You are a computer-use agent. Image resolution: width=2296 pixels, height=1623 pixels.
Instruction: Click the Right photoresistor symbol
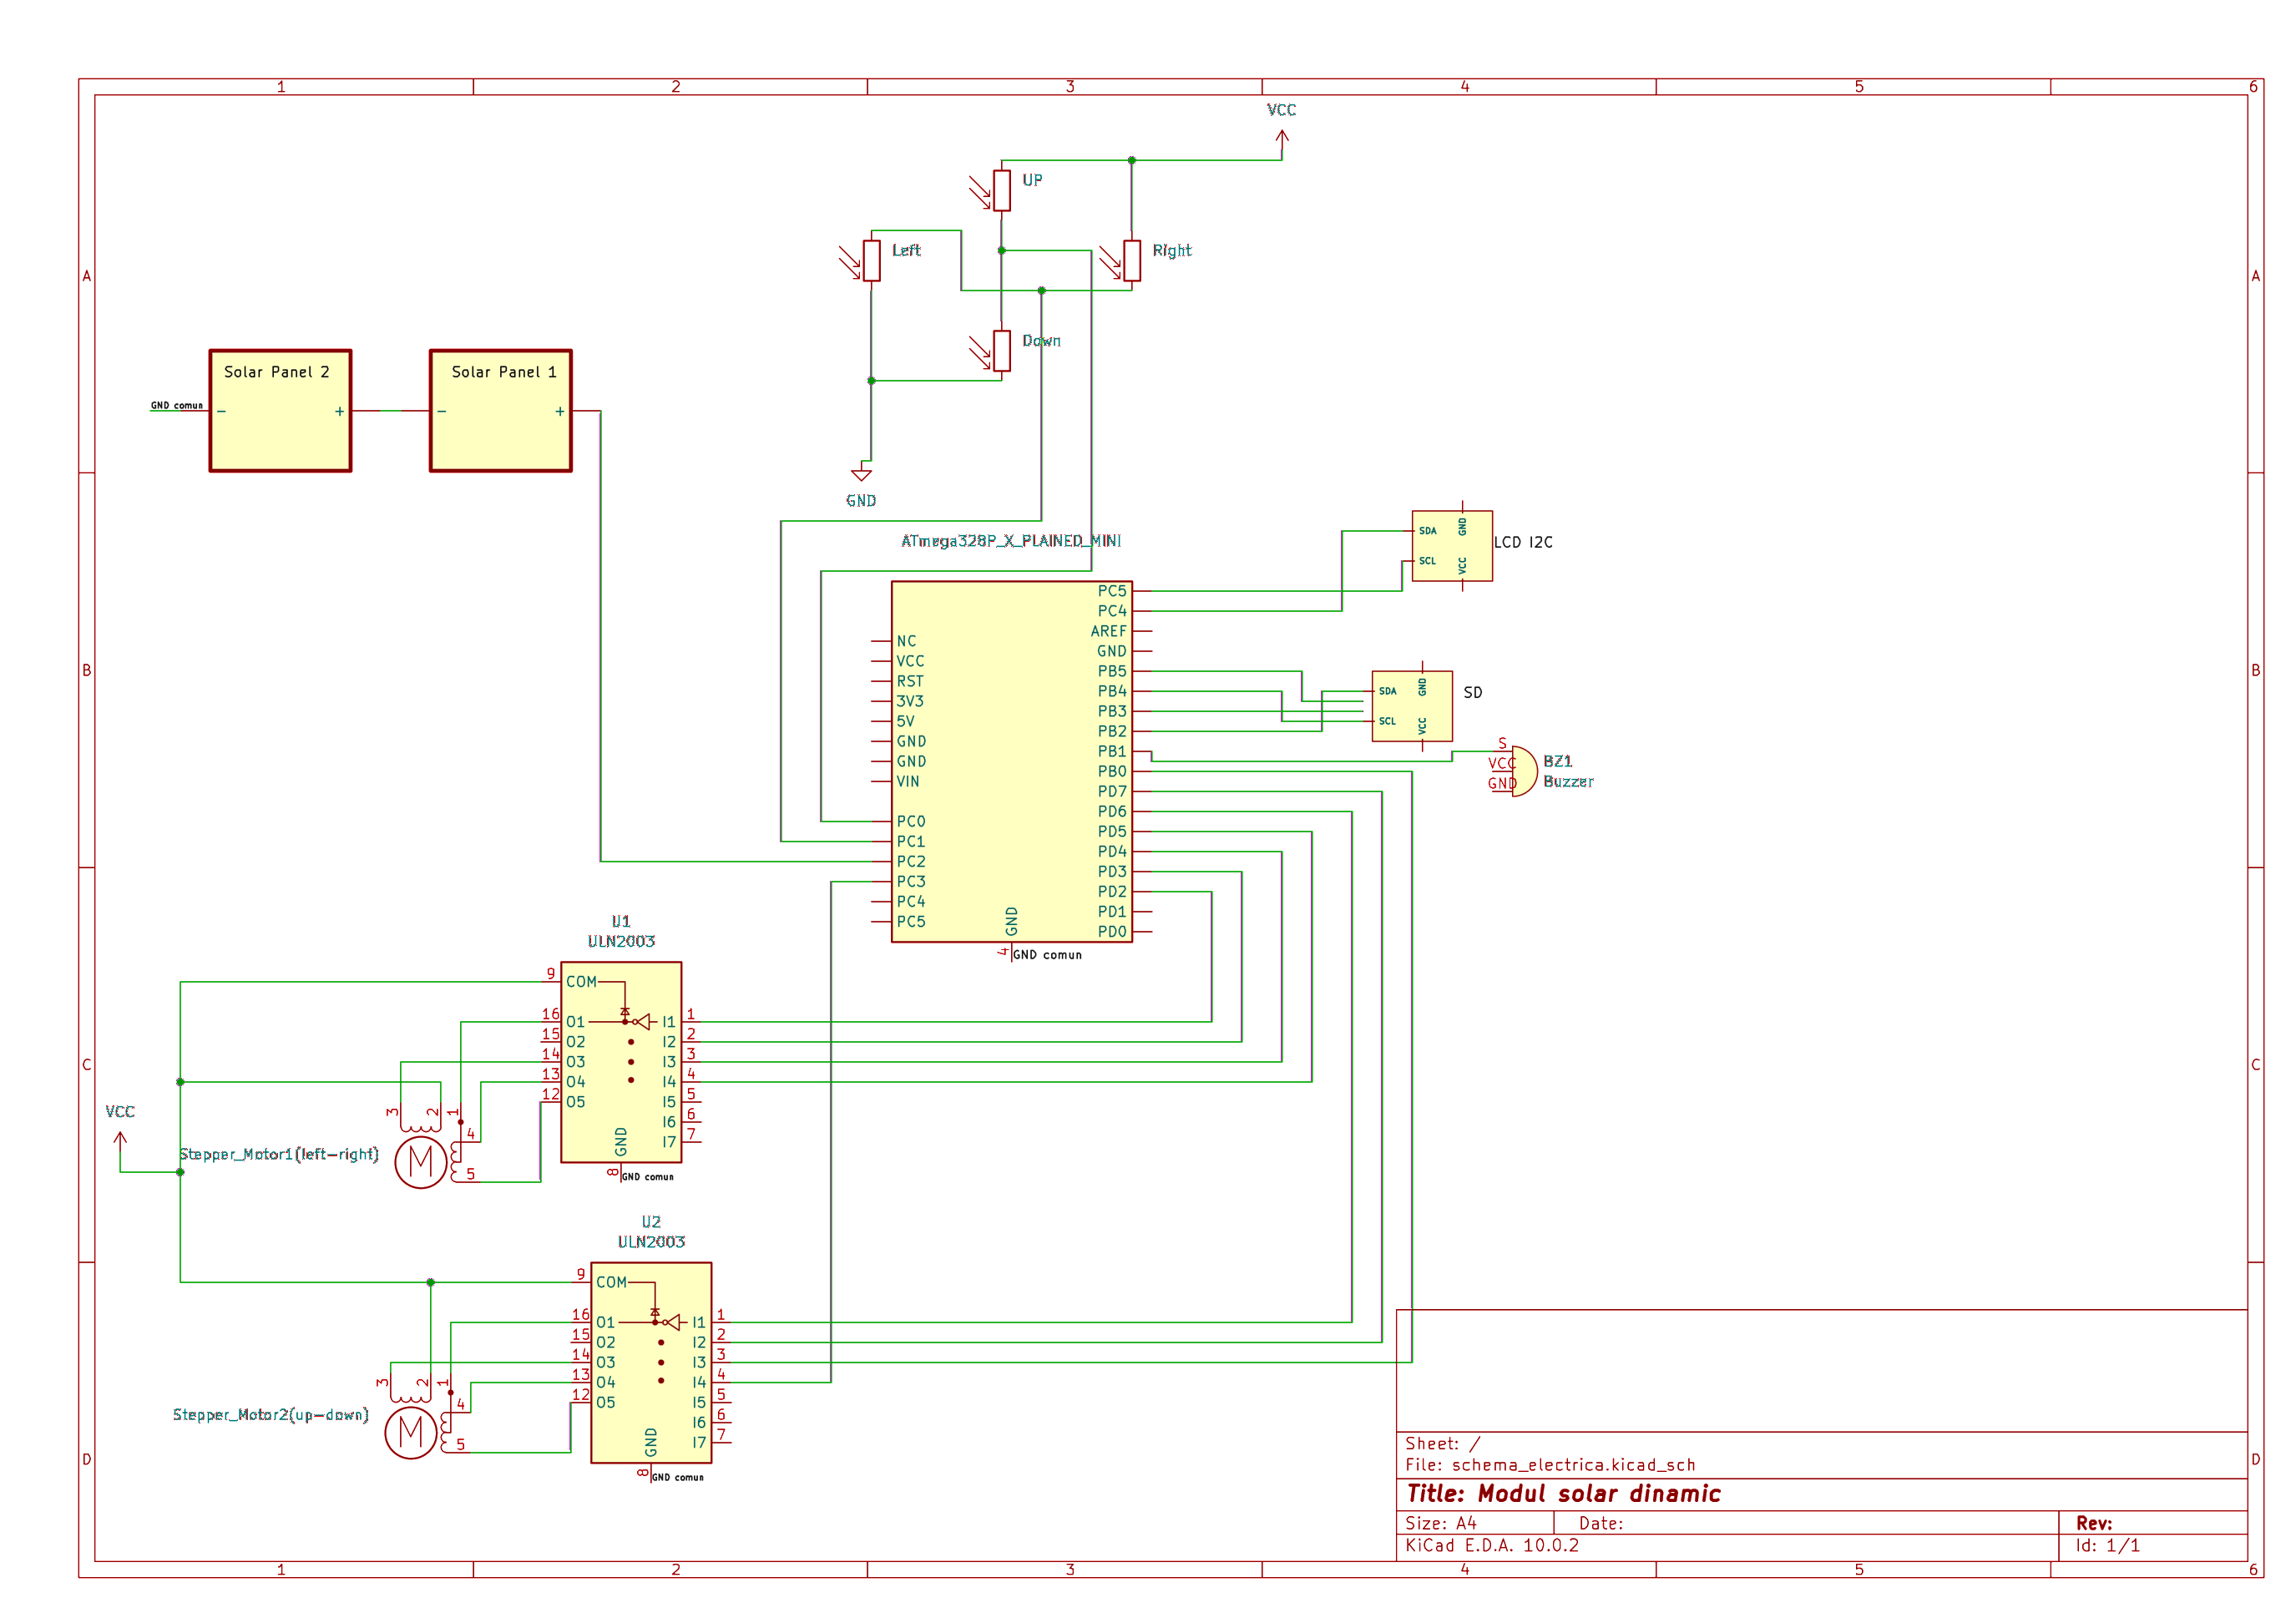pos(1132,260)
